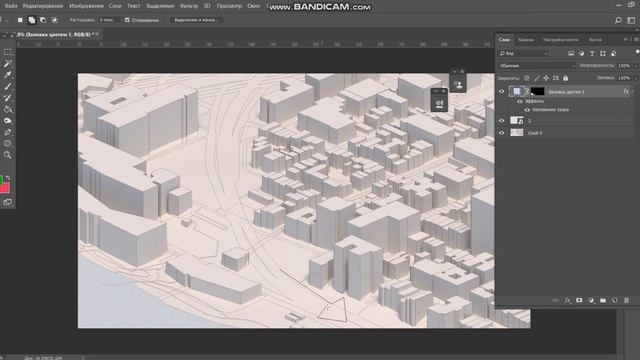This screenshot has height=360, width=640.
Task: Choose Intersect with Selection mode
Action: click(x=54, y=20)
